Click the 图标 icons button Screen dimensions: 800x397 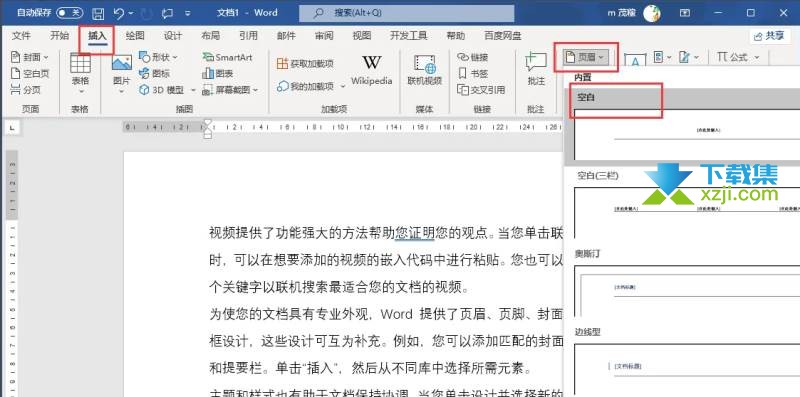(155, 73)
